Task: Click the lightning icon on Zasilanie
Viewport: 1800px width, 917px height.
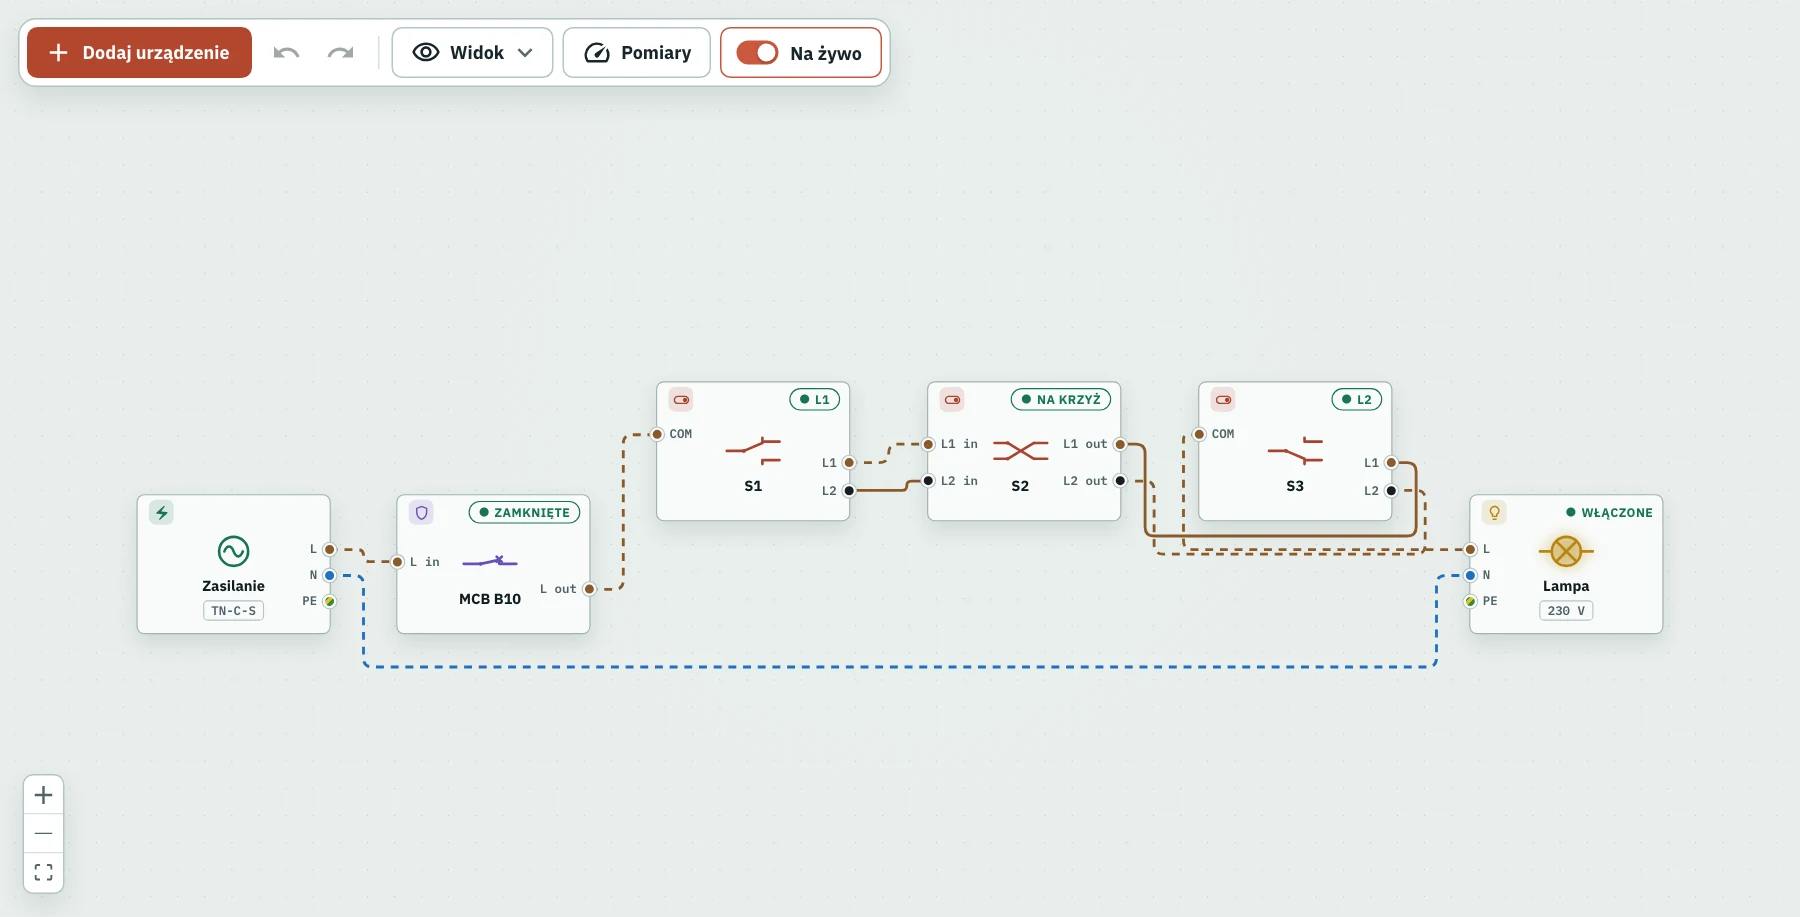Action: click(x=161, y=512)
